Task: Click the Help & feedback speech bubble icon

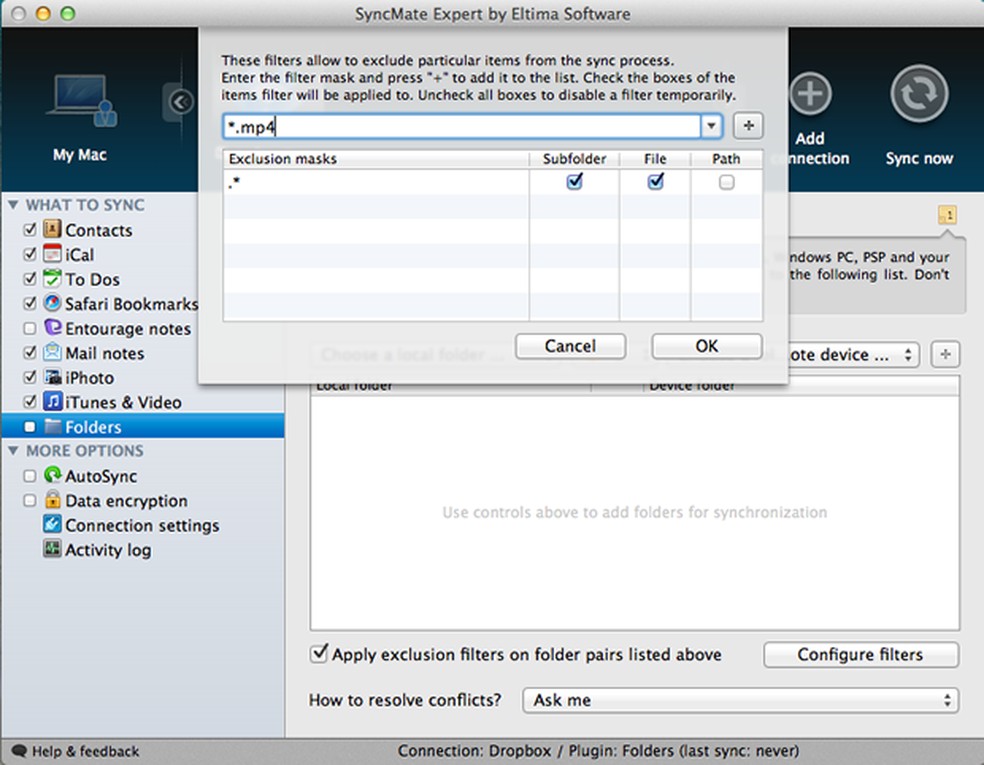Action: tap(19, 751)
